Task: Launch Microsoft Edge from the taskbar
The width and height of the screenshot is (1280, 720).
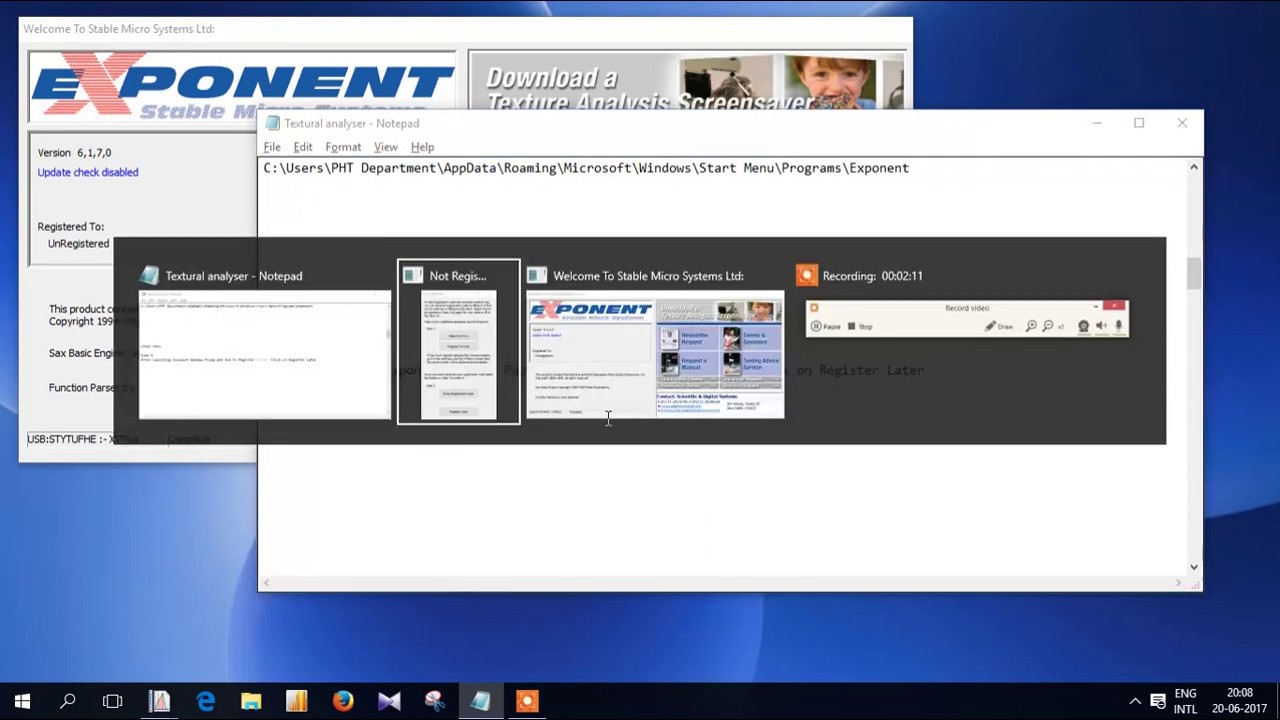Action: click(x=205, y=701)
